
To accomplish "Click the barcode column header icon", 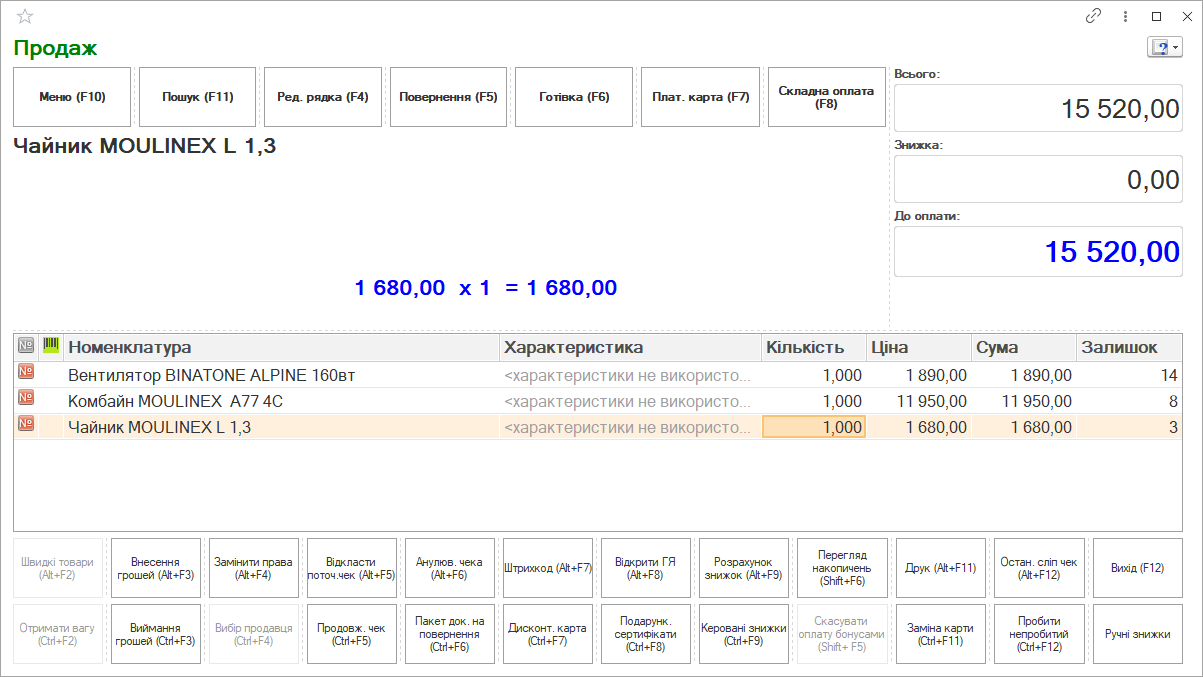I will [x=51, y=346].
